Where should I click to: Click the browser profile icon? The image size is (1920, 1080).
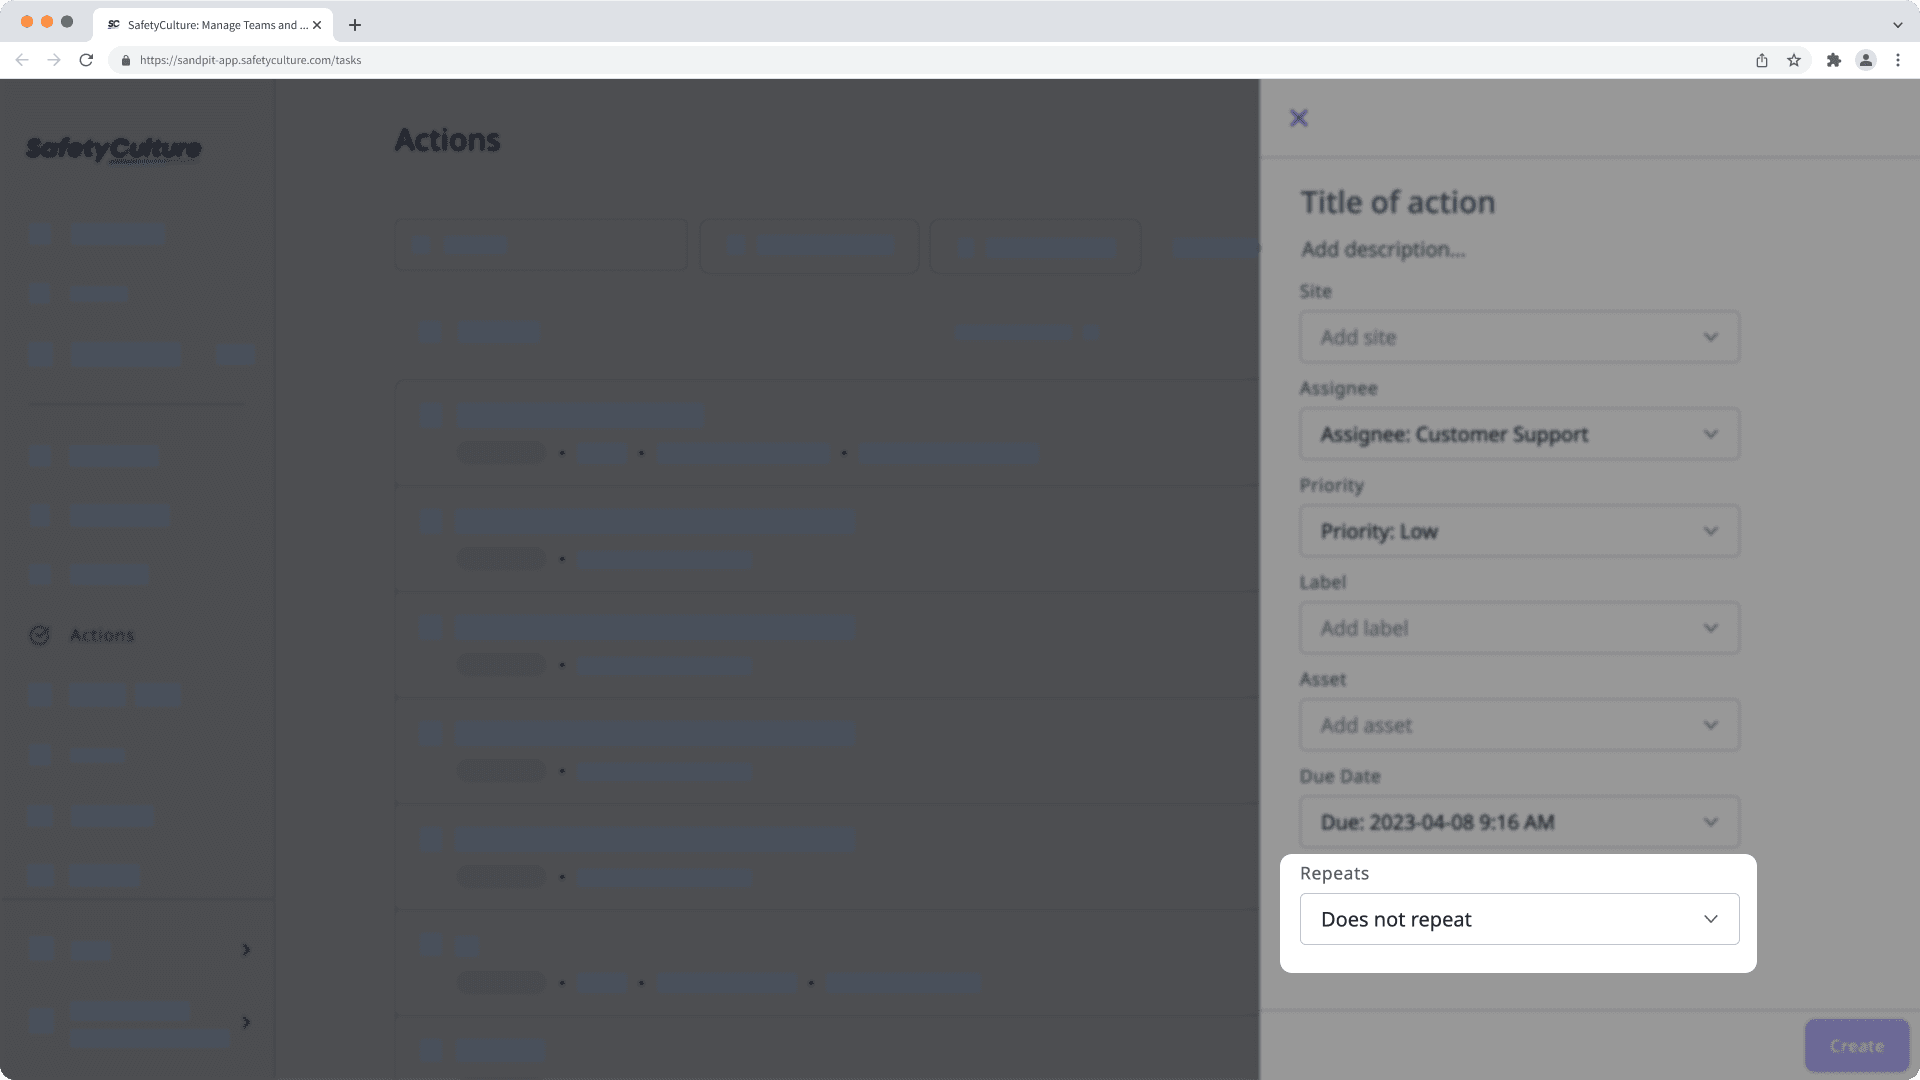[1866, 60]
